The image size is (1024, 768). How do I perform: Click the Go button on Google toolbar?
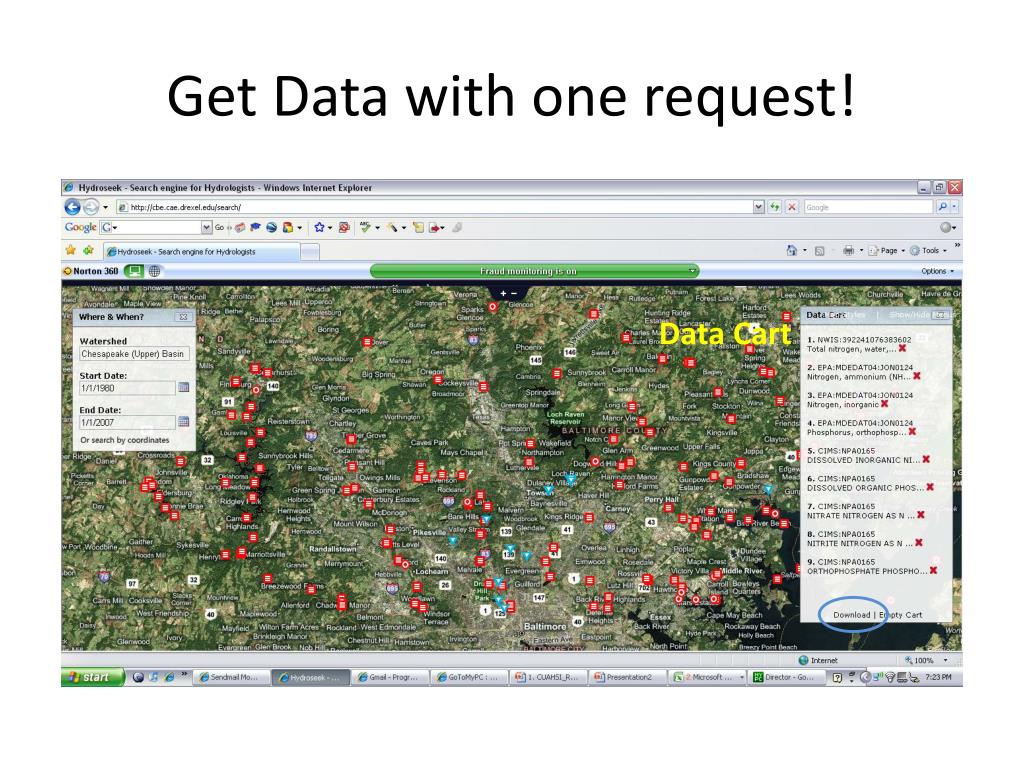coord(219,228)
